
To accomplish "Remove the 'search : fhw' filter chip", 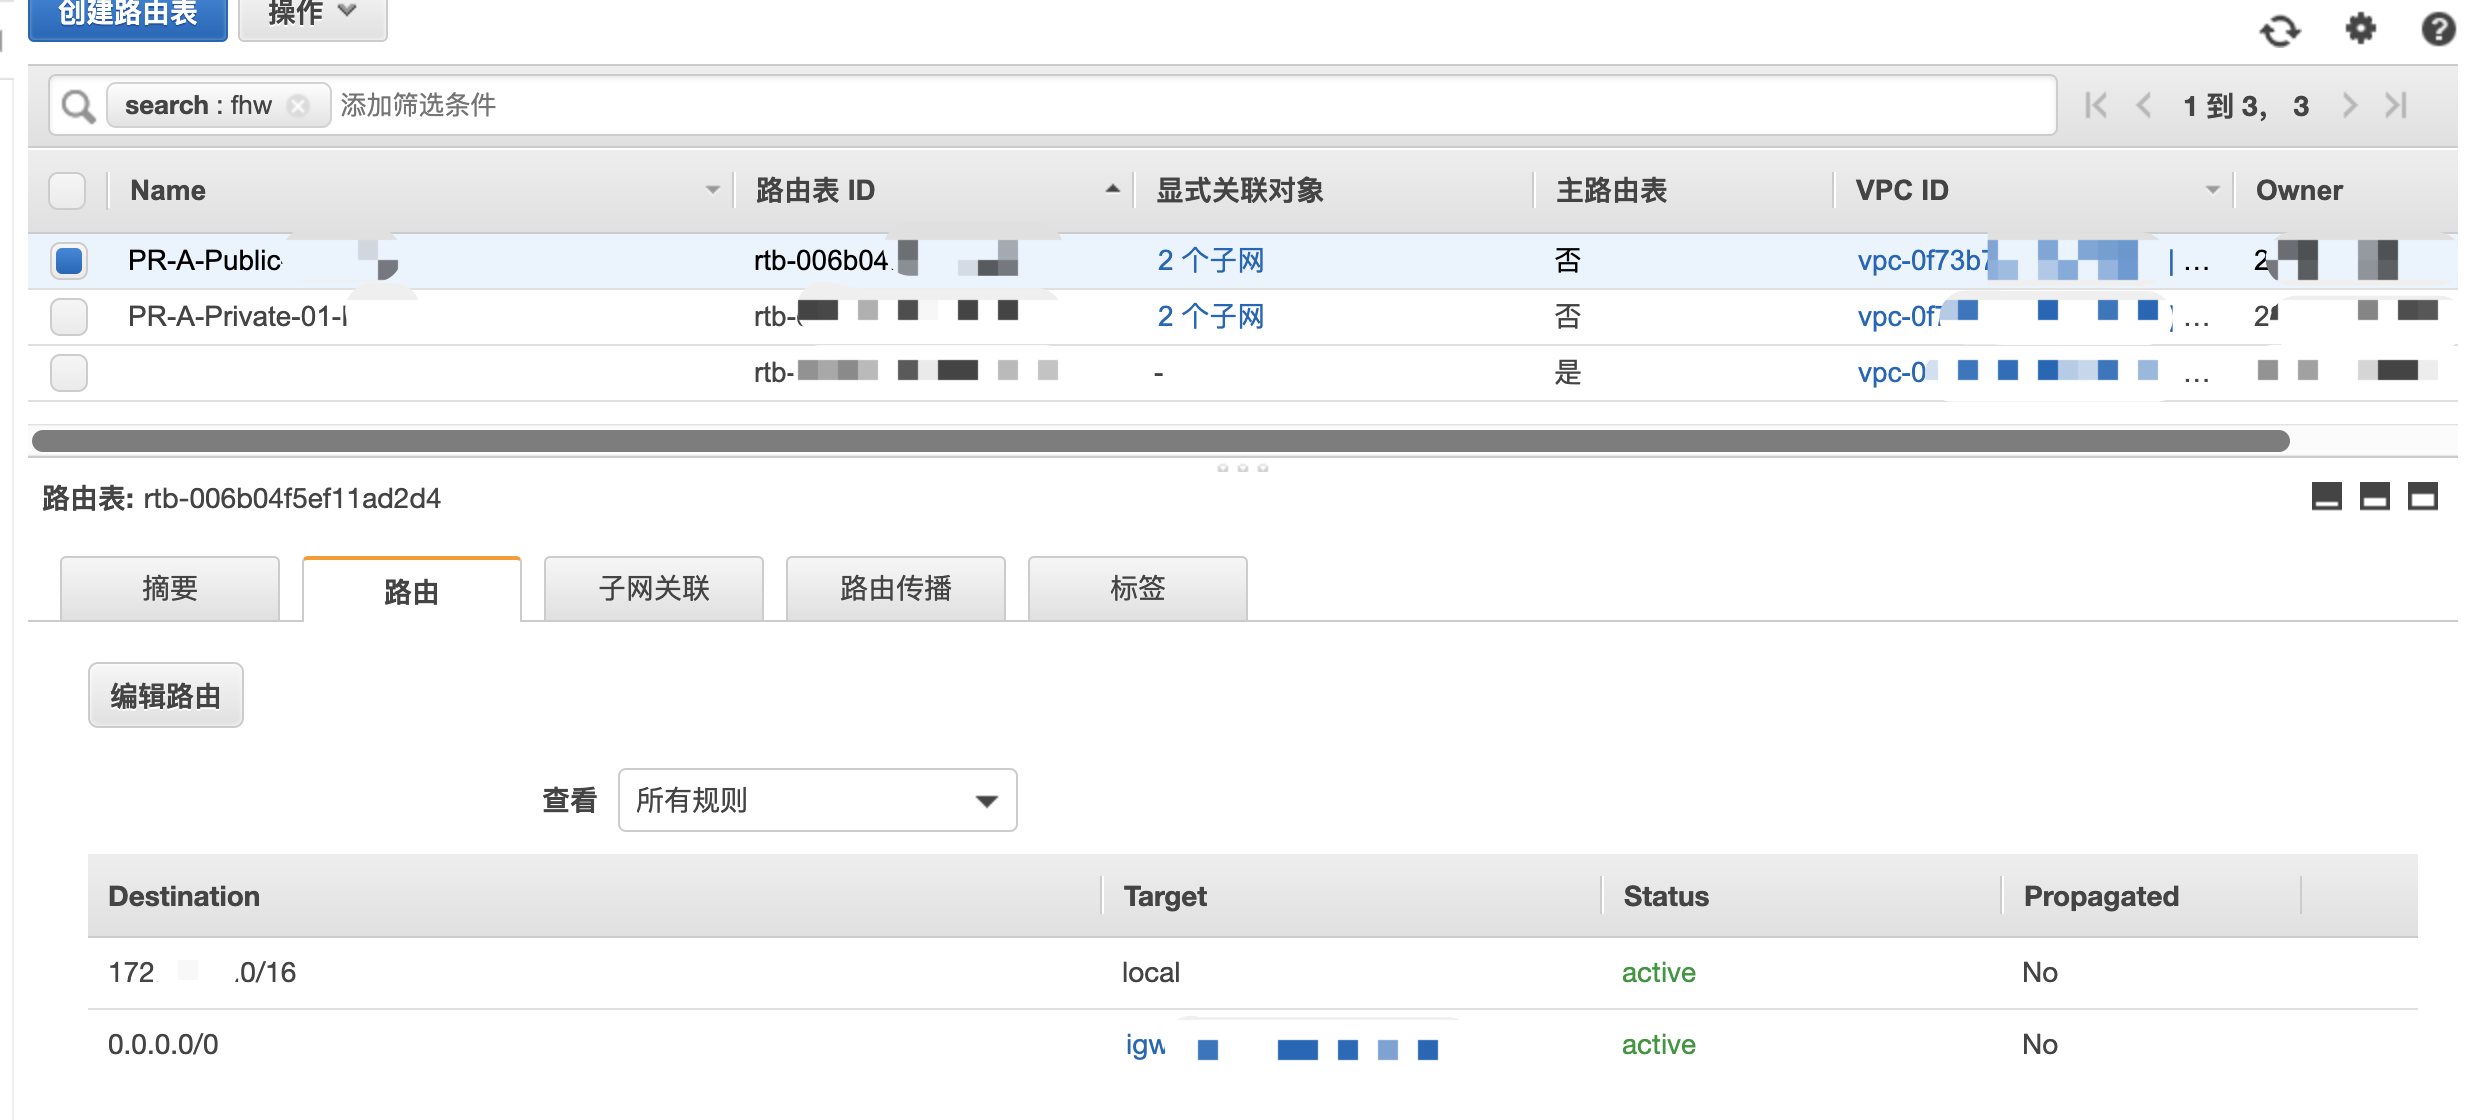I will pos(298,106).
